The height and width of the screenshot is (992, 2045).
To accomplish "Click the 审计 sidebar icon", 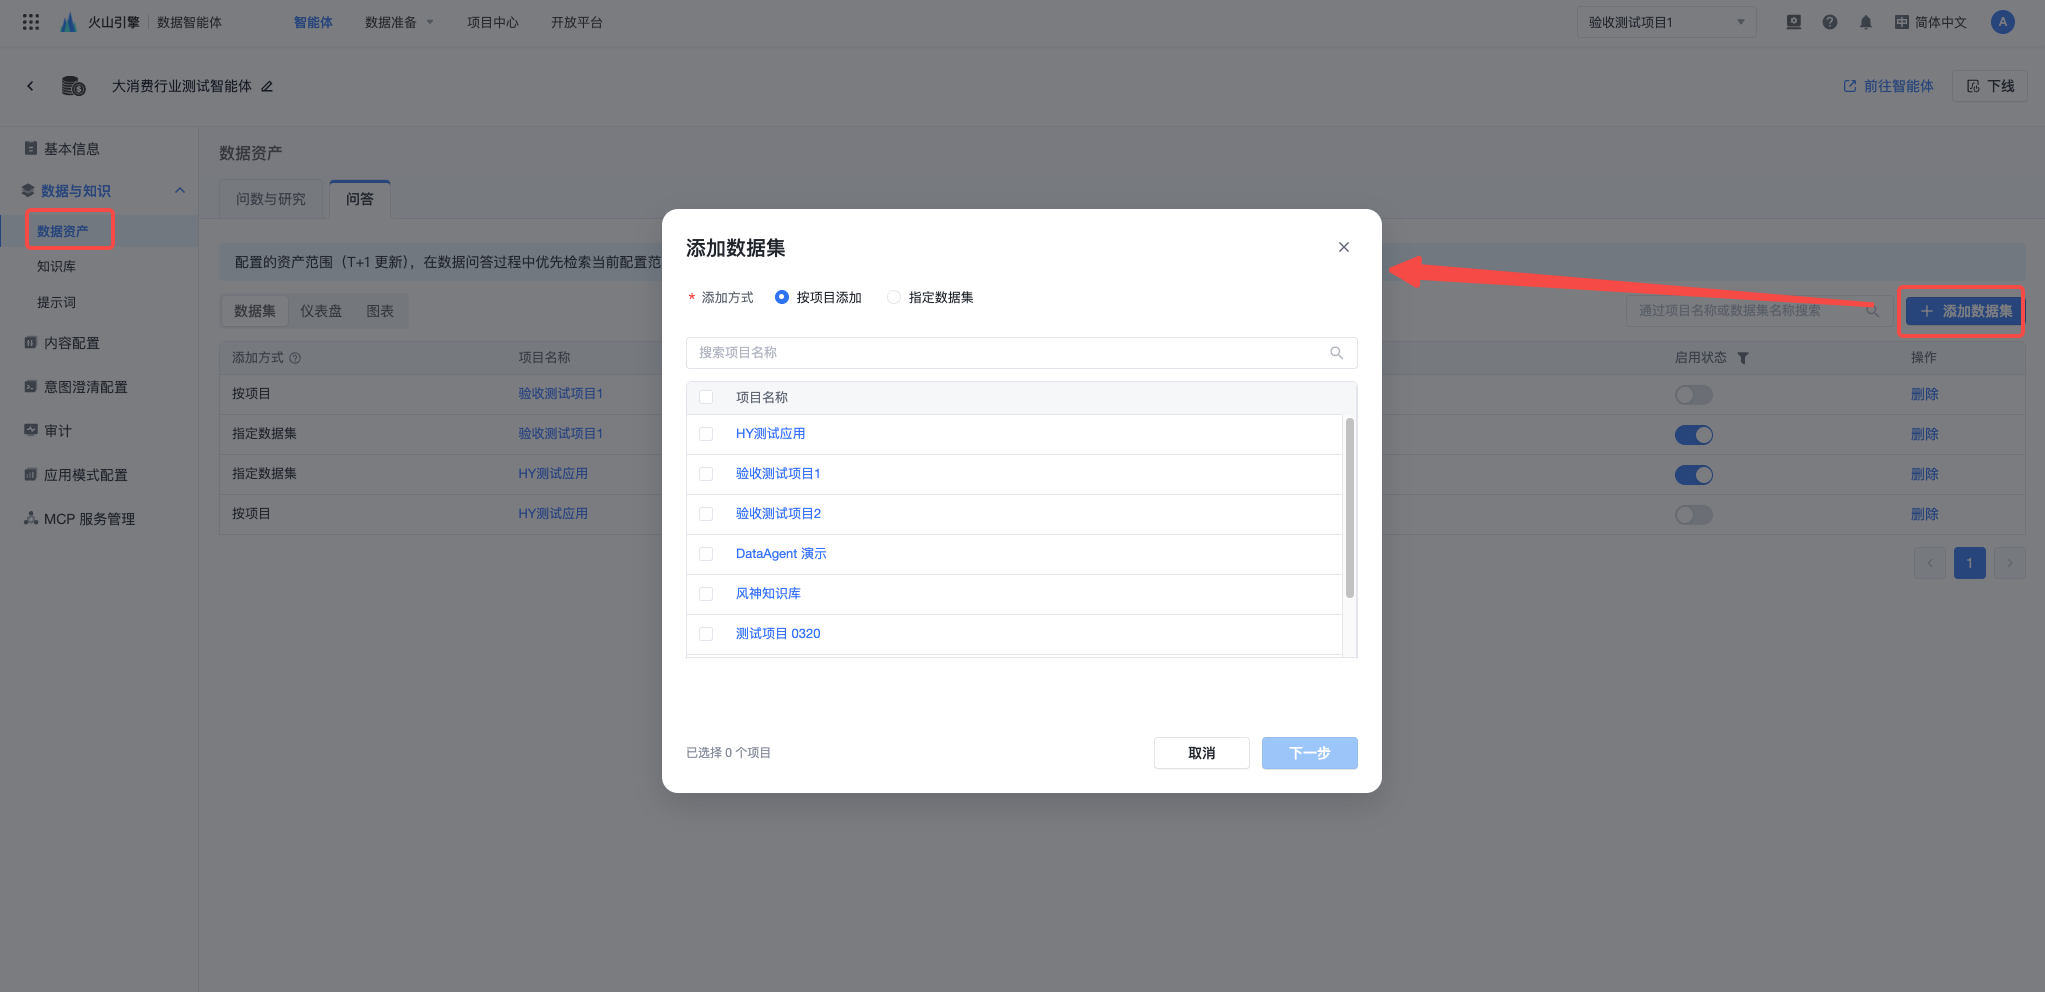I will (x=31, y=430).
